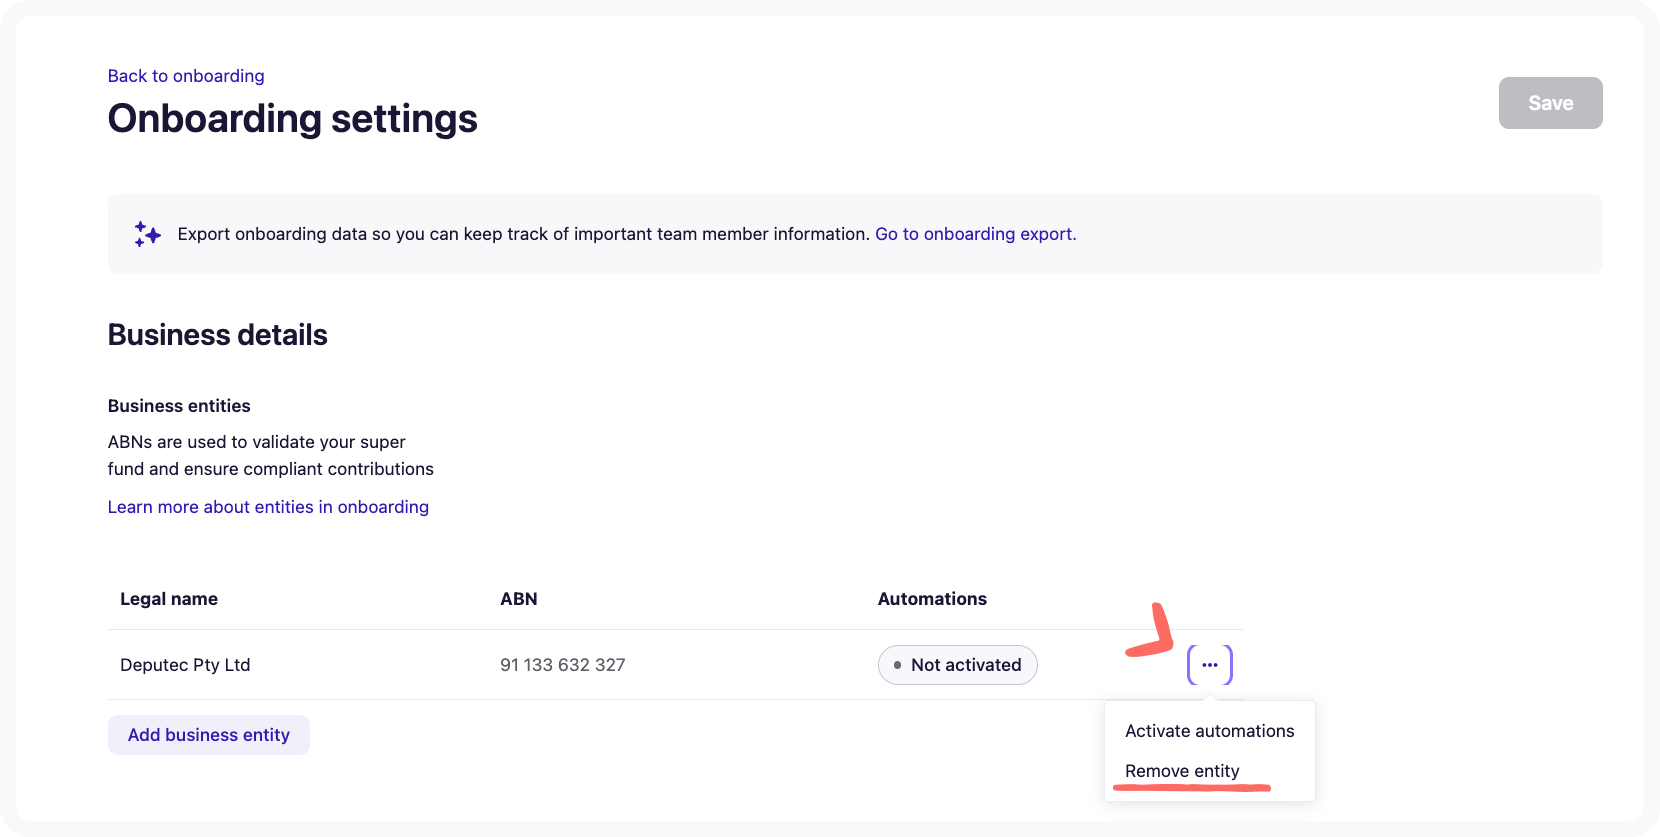This screenshot has width=1660, height=837.
Task: Click the Business entities subheading
Action: 179,406
